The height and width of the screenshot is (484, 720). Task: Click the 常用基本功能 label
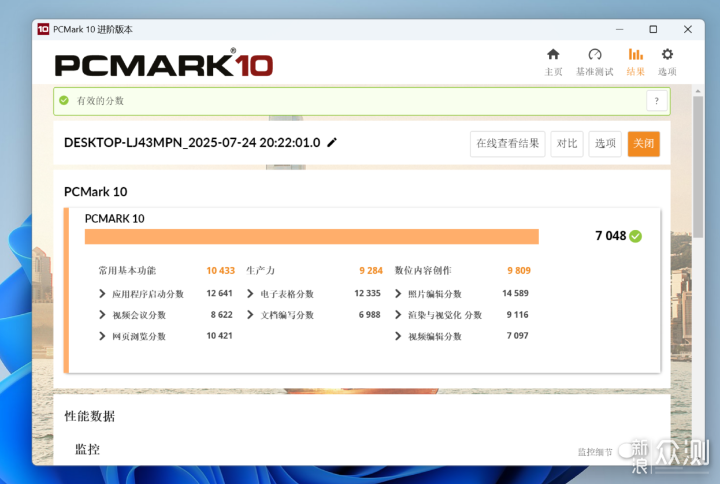click(127, 270)
